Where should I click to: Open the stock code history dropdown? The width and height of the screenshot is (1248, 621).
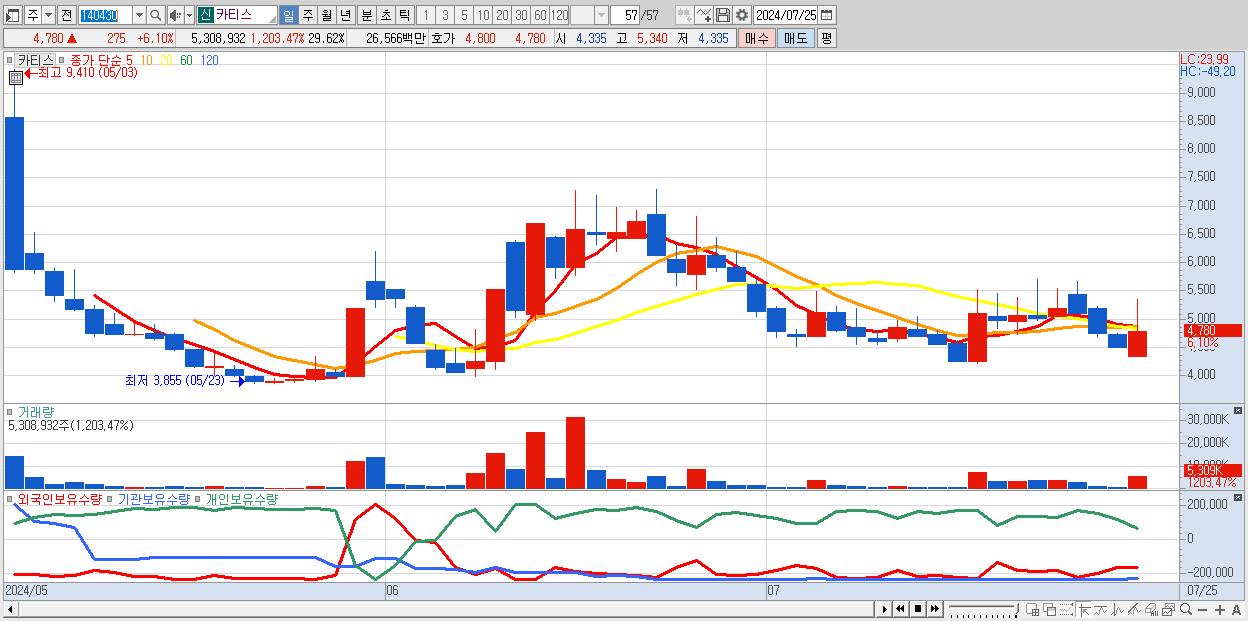tap(139, 15)
